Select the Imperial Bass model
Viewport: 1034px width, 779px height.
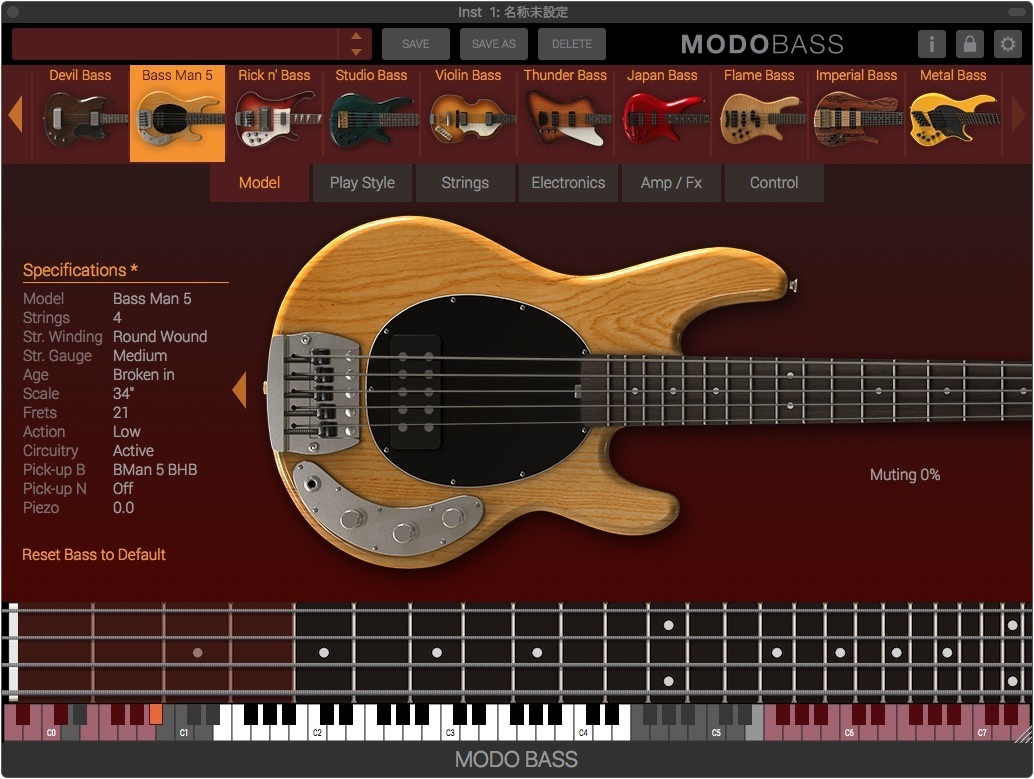tap(855, 113)
